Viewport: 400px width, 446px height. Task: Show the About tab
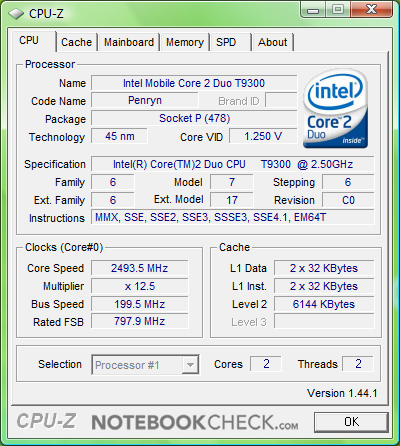click(x=273, y=42)
